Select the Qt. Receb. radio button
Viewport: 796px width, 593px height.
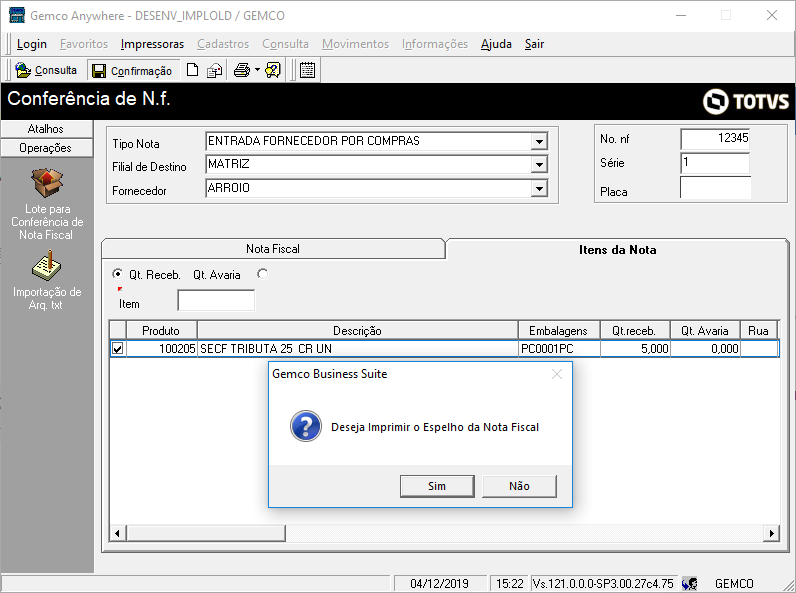click(x=117, y=274)
